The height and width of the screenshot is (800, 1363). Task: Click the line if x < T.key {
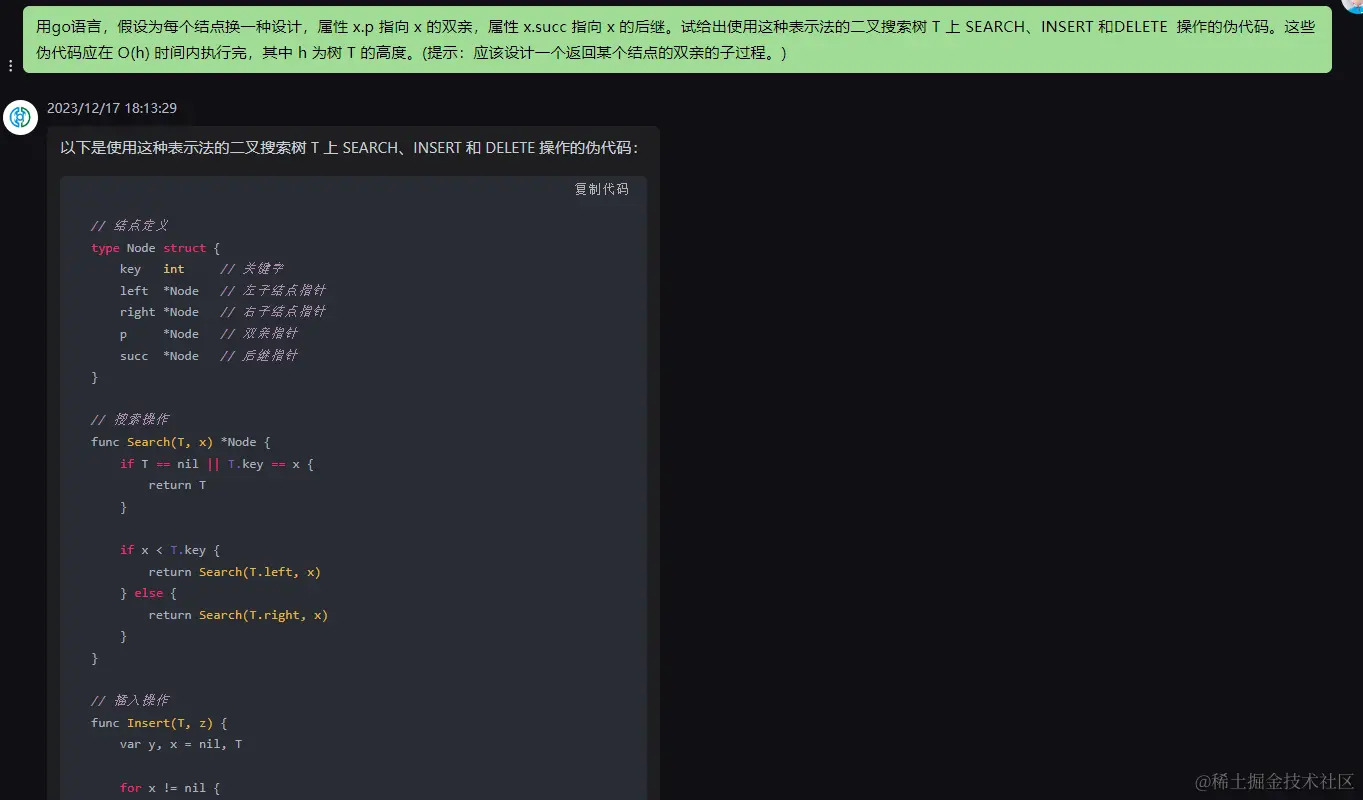[x=170, y=550]
